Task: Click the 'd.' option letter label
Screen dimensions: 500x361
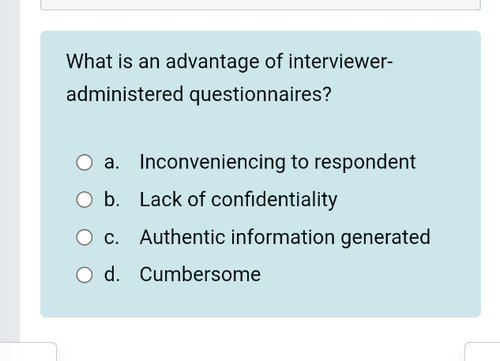Action: (x=112, y=274)
